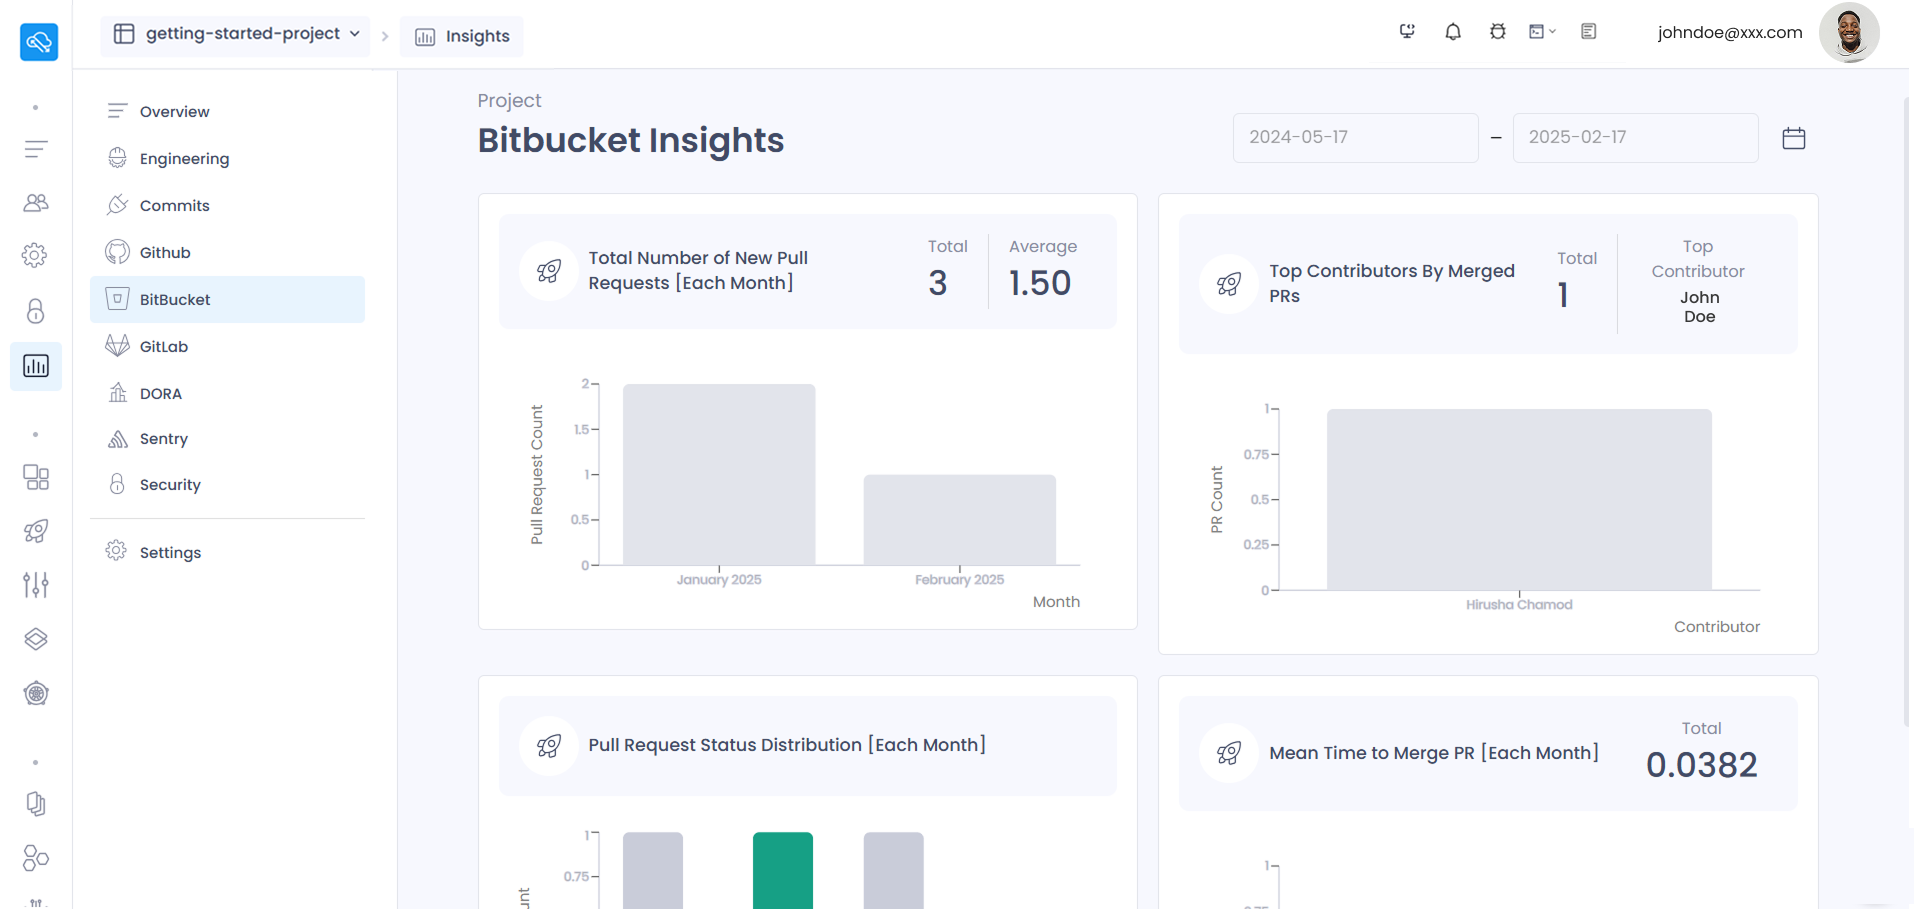Open Settings in the sidebar
The image size is (1914, 909).
228,552
